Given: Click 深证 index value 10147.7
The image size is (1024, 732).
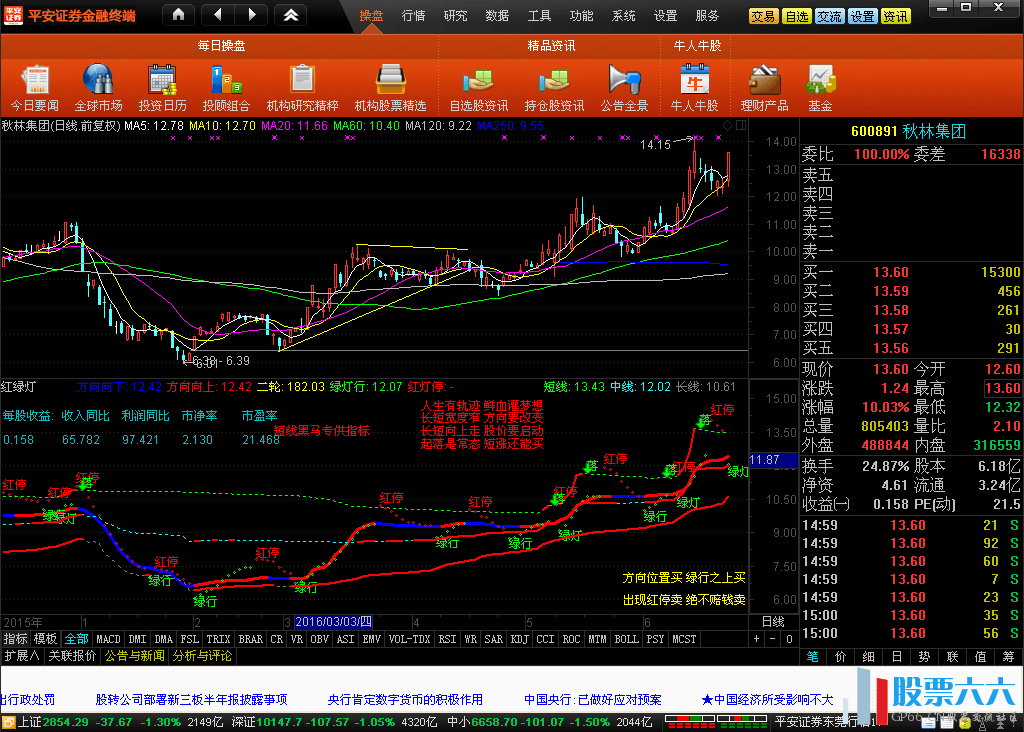Looking at the screenshot, I should 281,722.
